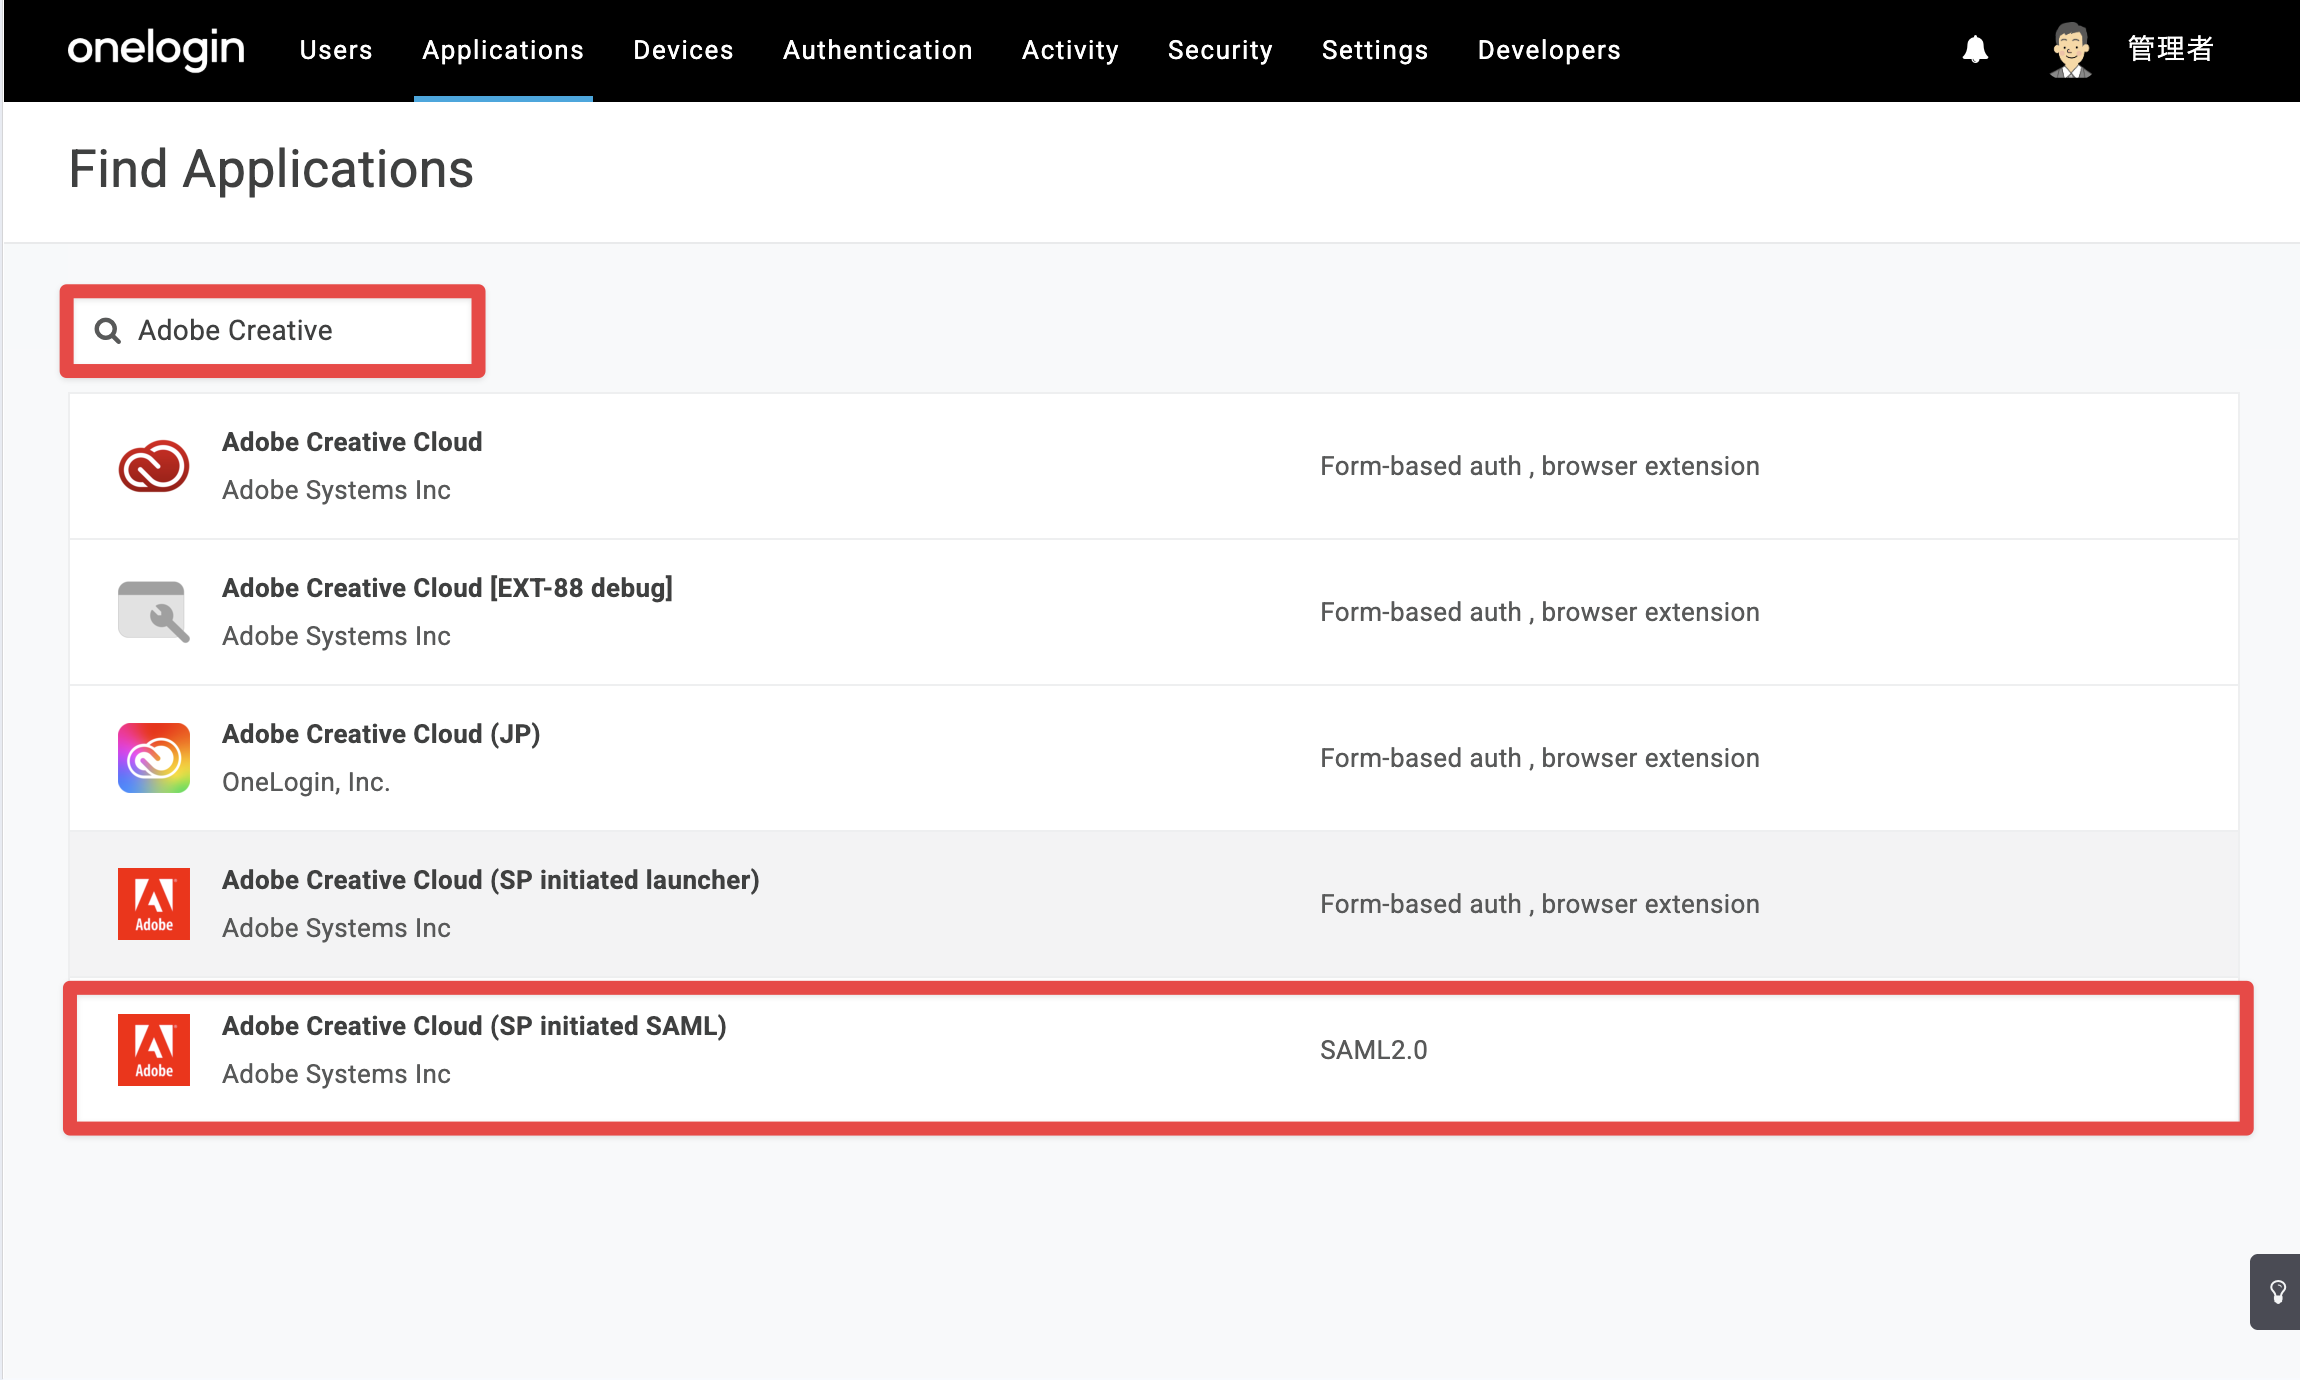Screen dimensions: 2300x1380
Task: Open the lightbulb help widget
Action: 2277,1292
